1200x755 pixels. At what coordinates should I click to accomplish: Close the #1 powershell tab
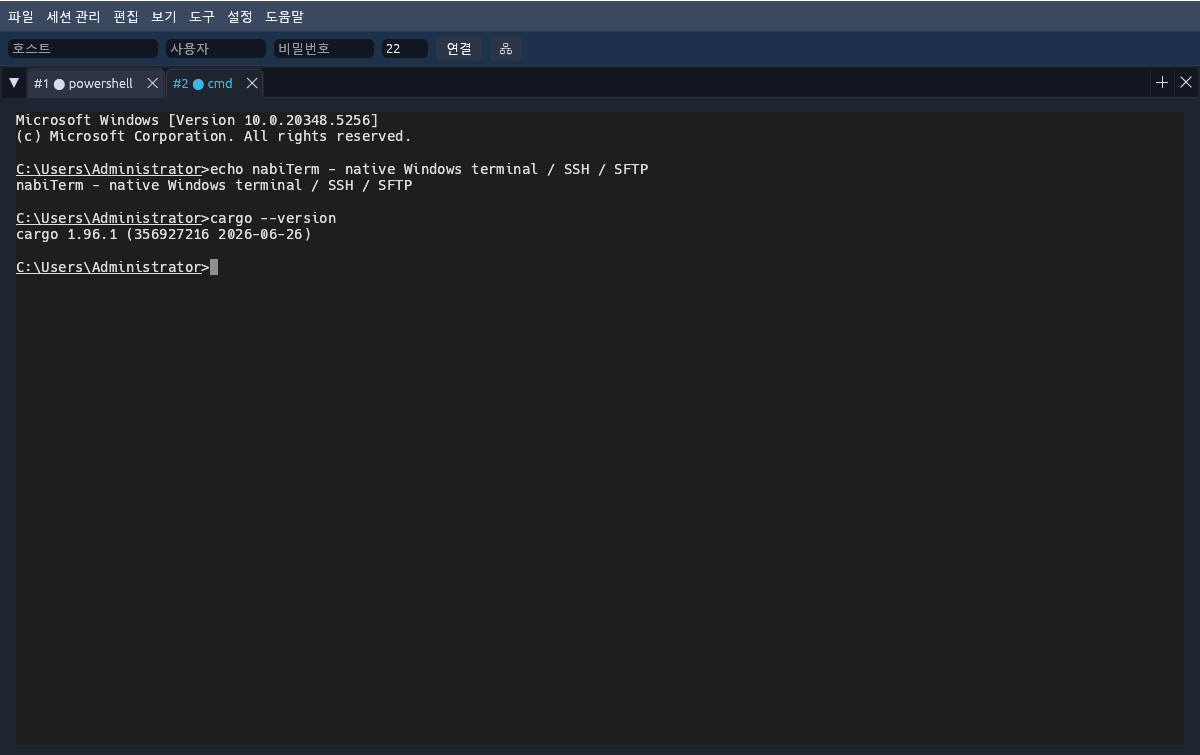click(x=152, y=83)
